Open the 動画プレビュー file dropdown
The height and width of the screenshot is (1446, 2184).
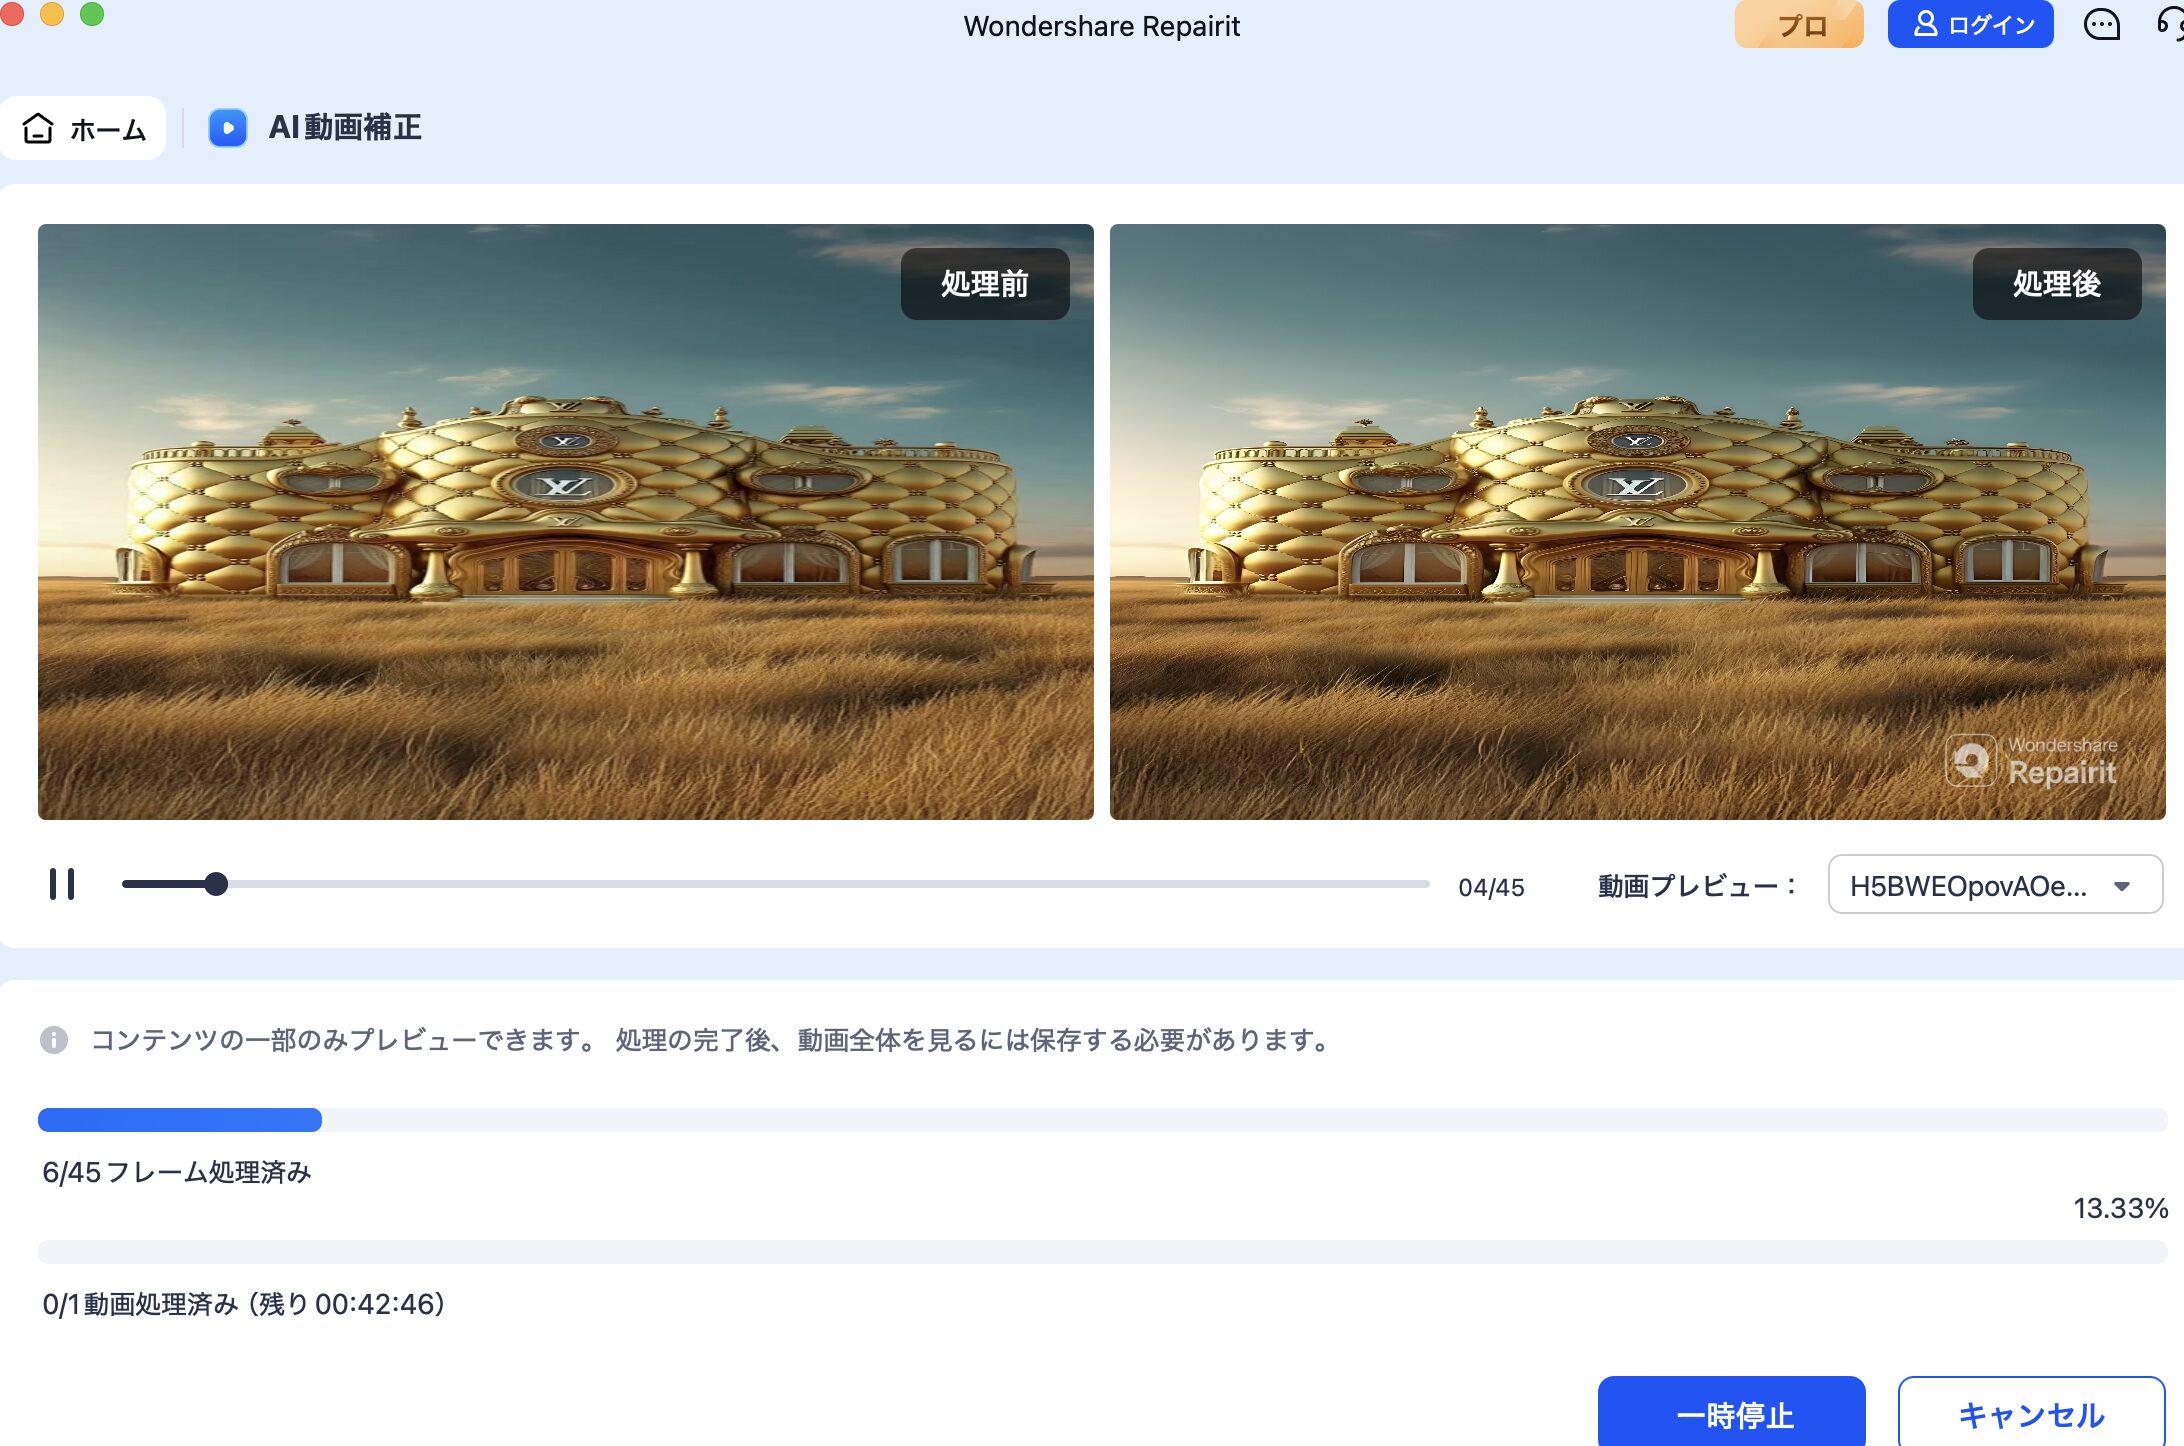(x=1995, y=885)
